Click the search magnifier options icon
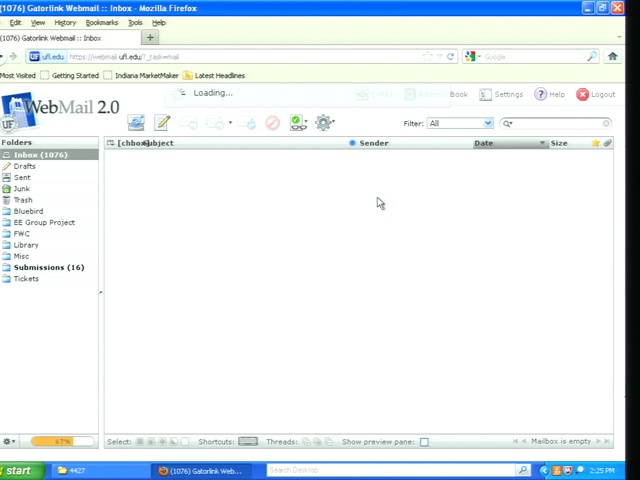The height and width of the screenshot is (480, 640). point(507,123)
